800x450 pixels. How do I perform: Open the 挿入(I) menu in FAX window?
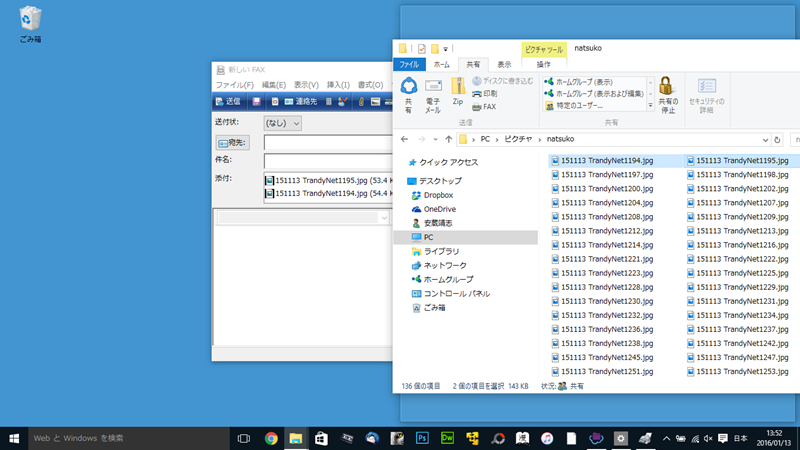tap(338, 85)
